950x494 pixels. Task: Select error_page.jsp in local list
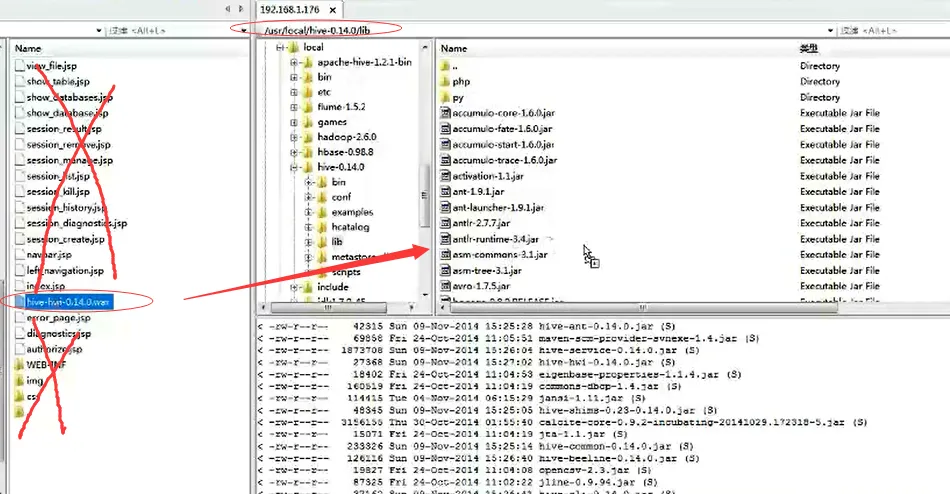[x=59, y=318]
